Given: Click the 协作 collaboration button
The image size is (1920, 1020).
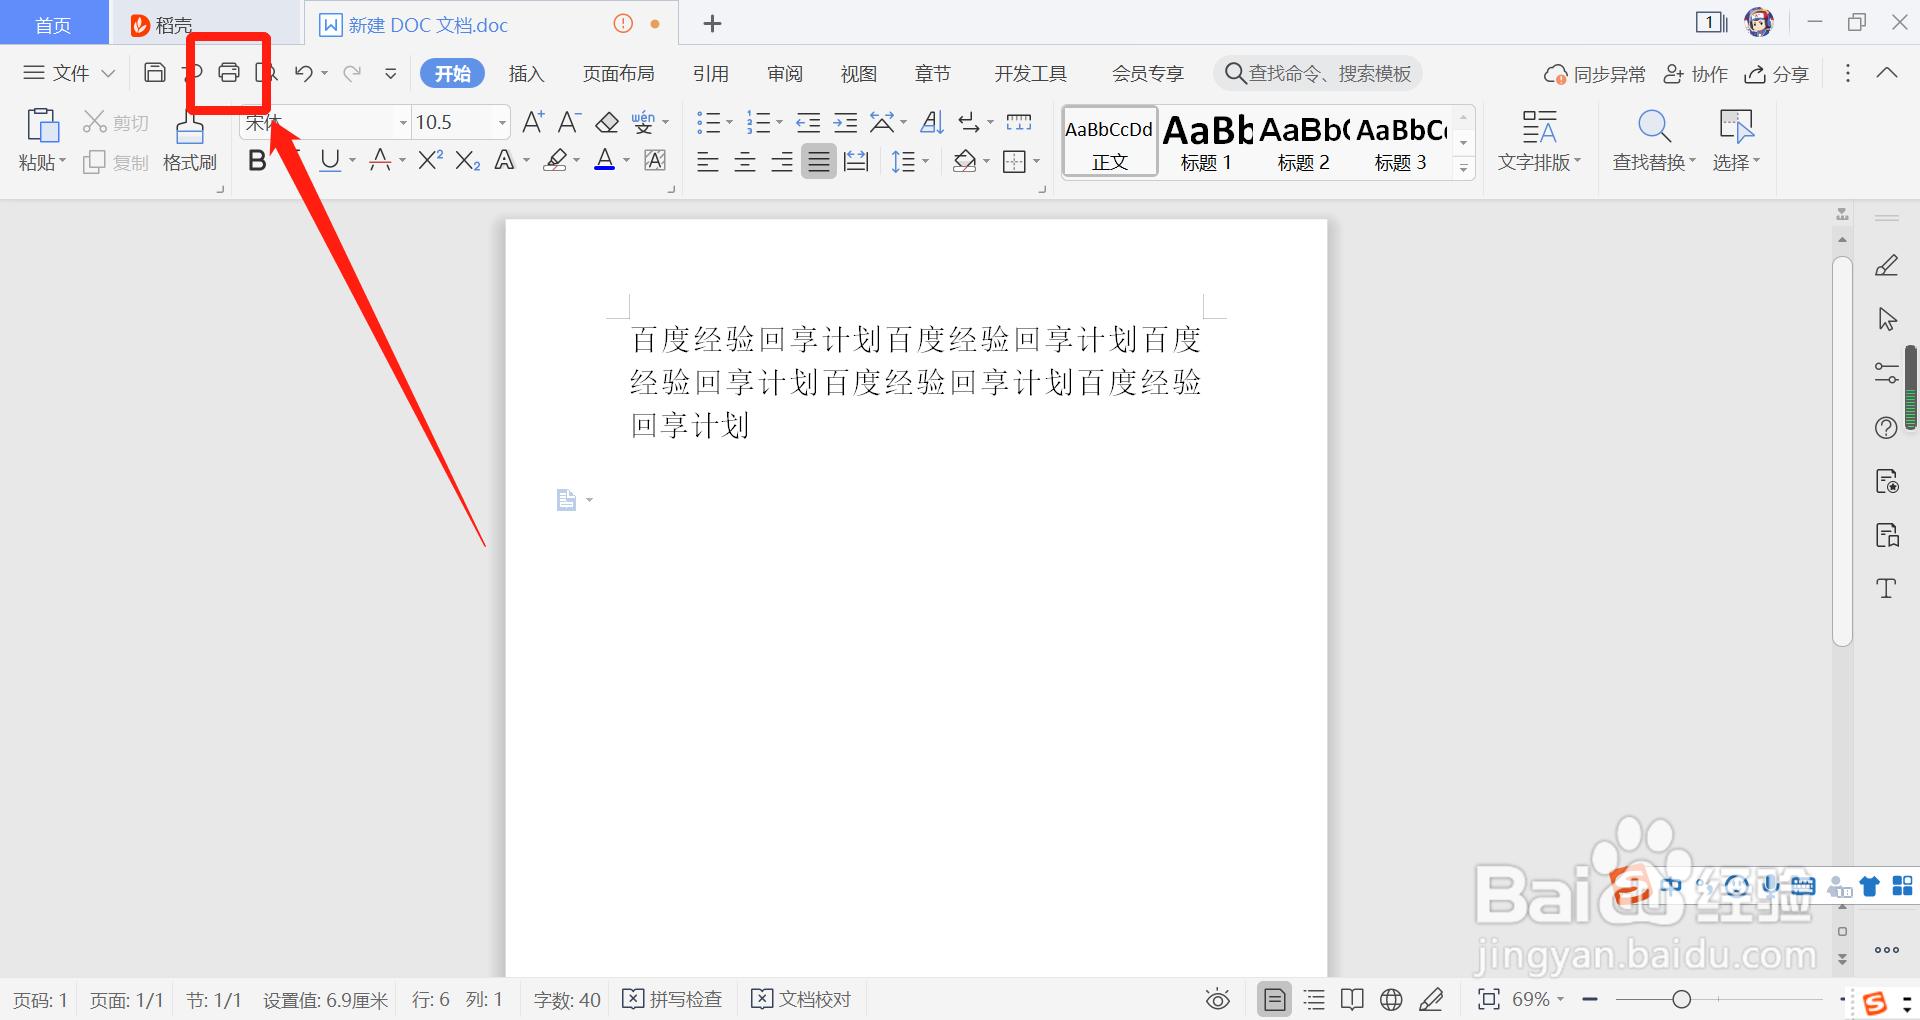Looking at the screenshot, I should pyautogui.click(x=1696, y=73).
